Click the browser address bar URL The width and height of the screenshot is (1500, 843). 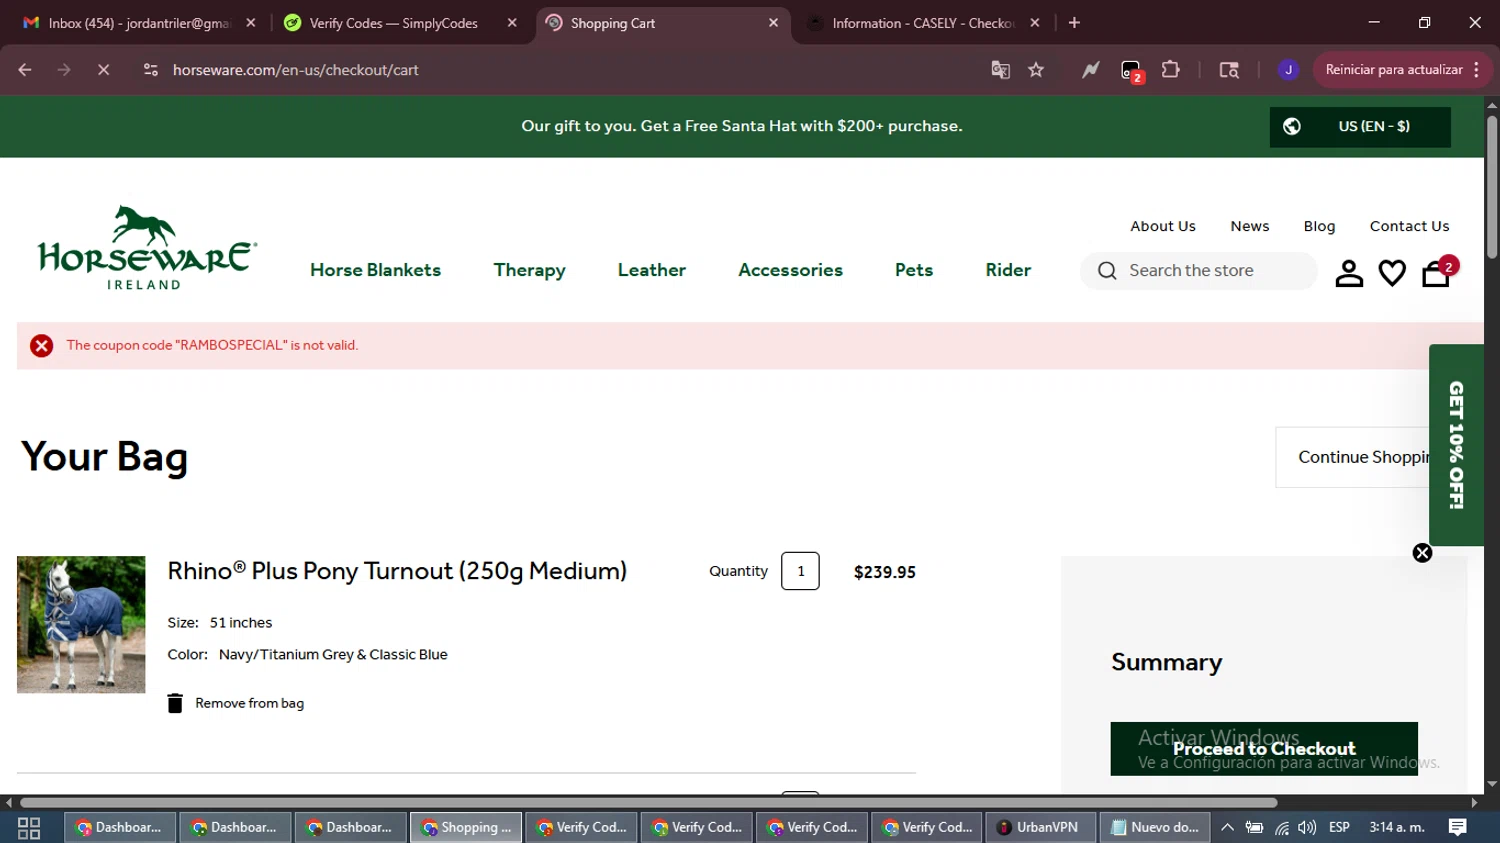click(x=296, y=70)
